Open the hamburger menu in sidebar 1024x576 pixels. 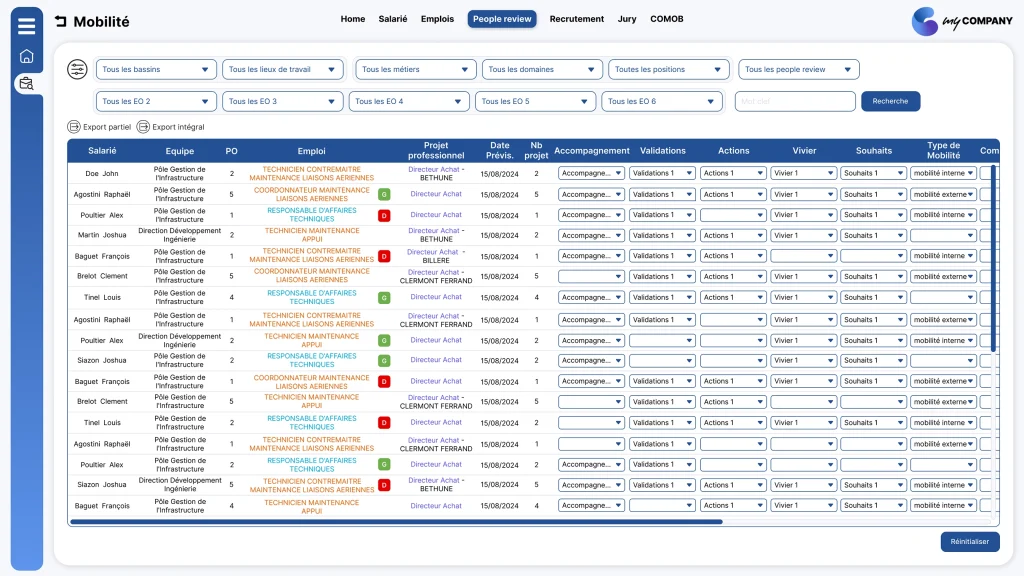click(x=27, y=26)
